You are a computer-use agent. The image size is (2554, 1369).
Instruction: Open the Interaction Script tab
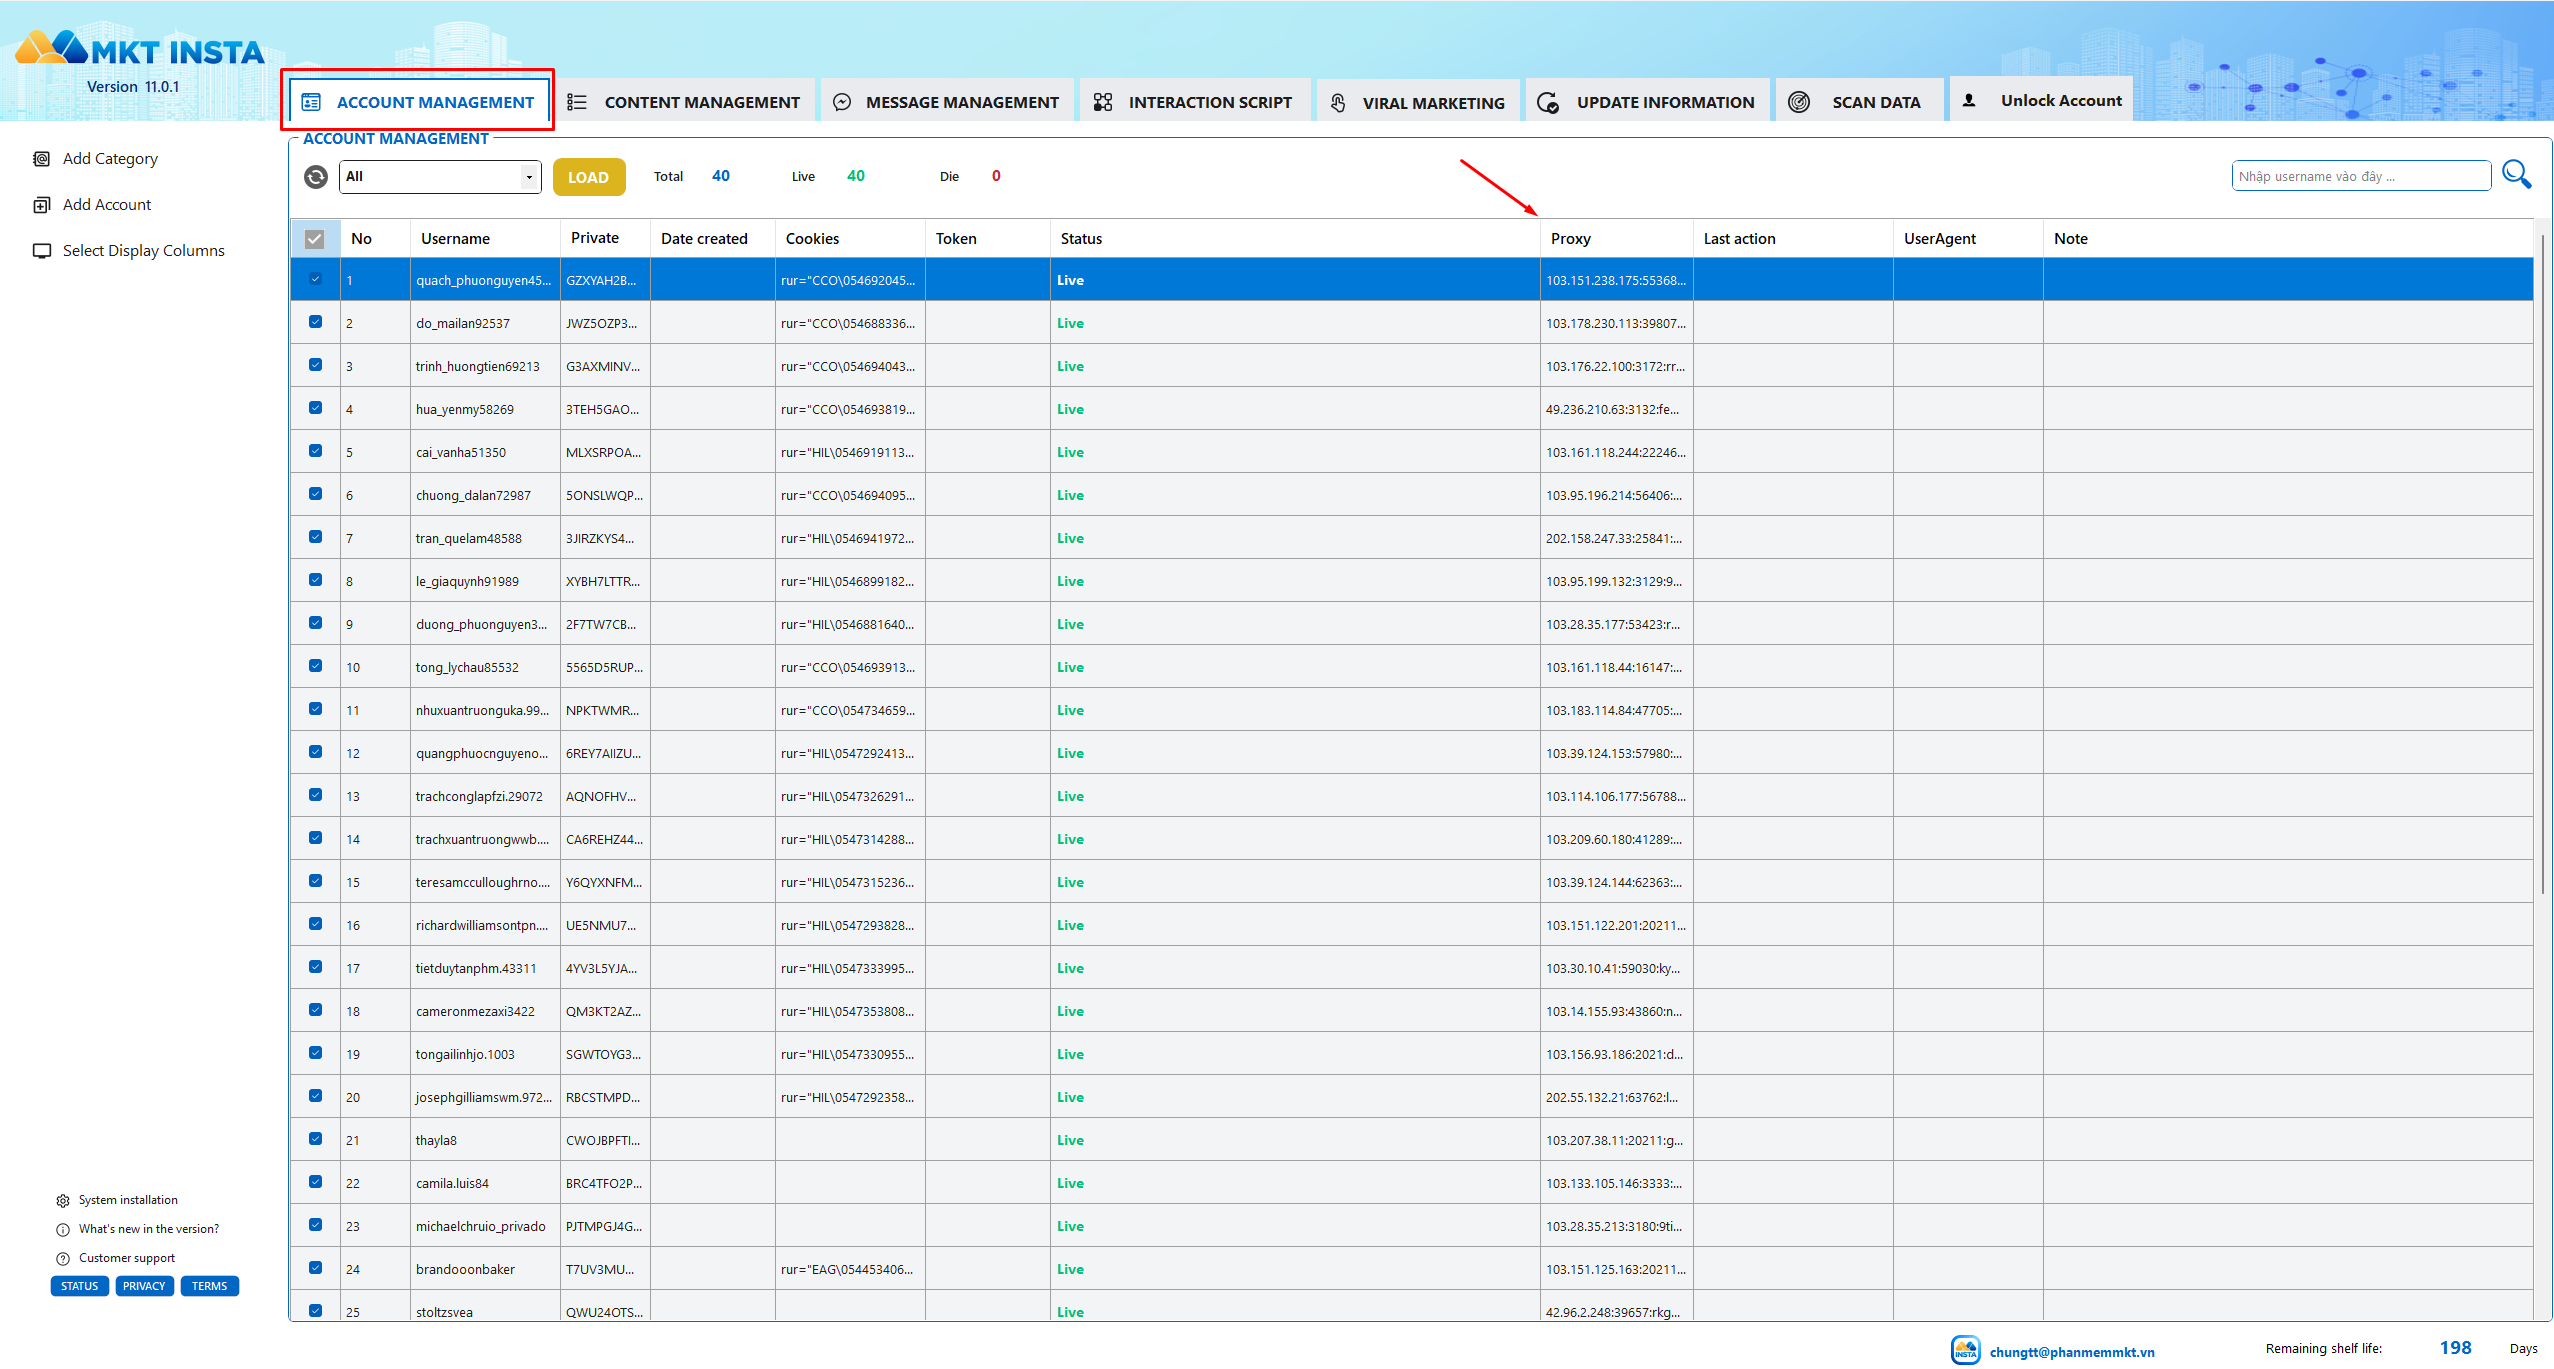pos(1195,101)
